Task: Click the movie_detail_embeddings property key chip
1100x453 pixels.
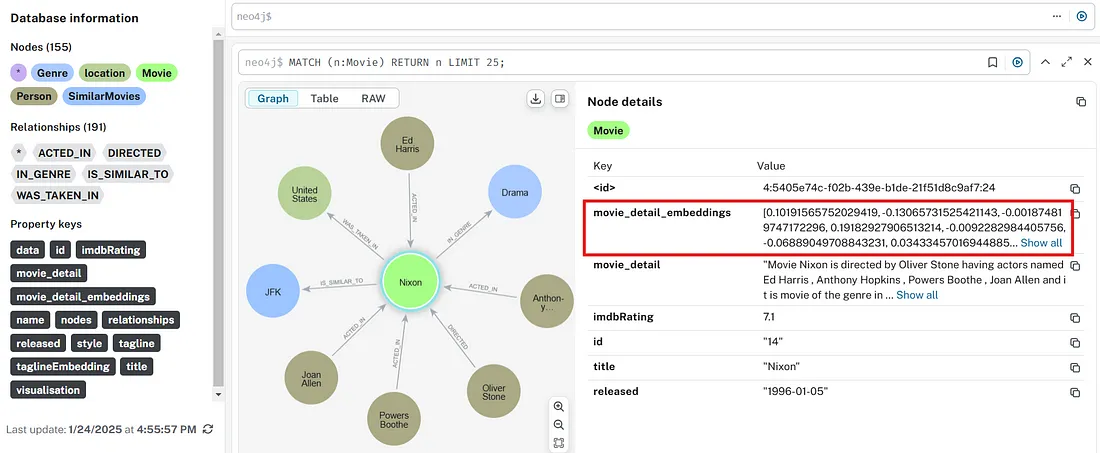Action: pos(83,297)
